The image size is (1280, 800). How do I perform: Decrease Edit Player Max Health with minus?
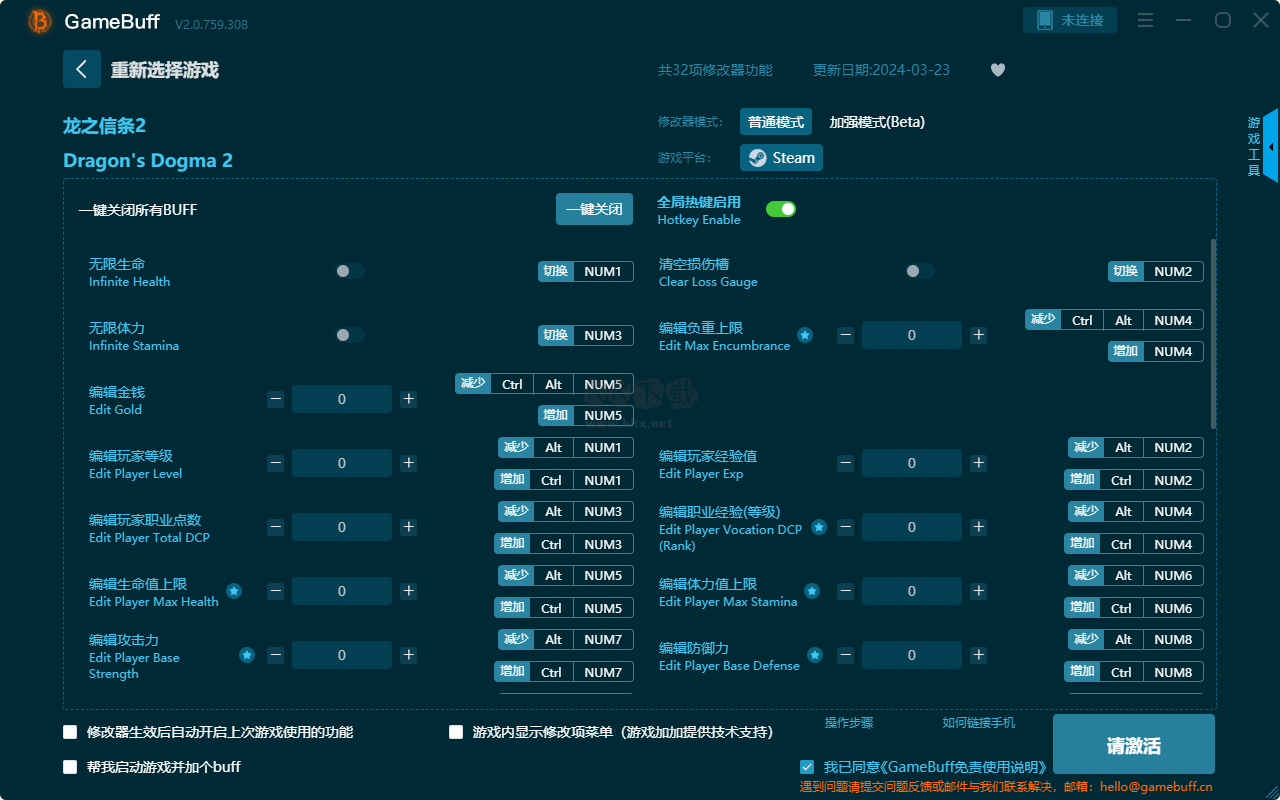[276, 591]
